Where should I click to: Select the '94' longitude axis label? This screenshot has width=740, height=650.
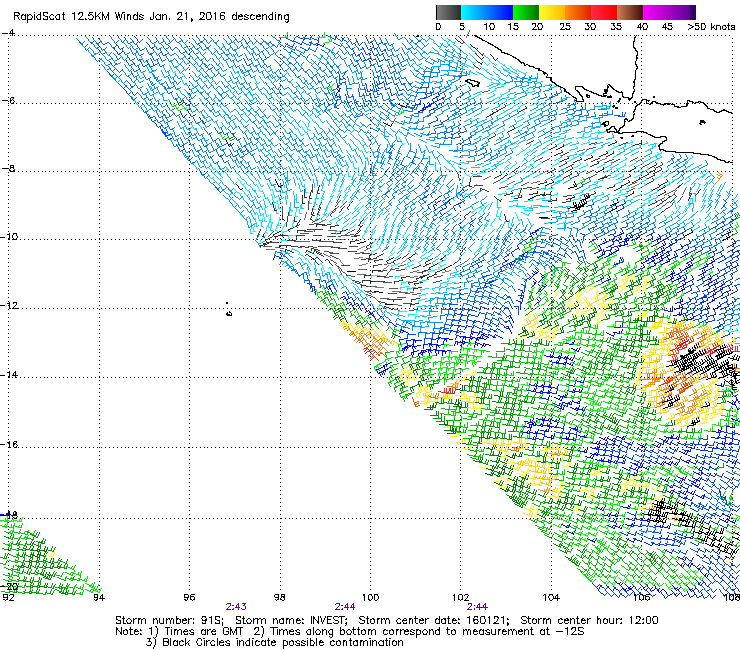coord(99,598)
